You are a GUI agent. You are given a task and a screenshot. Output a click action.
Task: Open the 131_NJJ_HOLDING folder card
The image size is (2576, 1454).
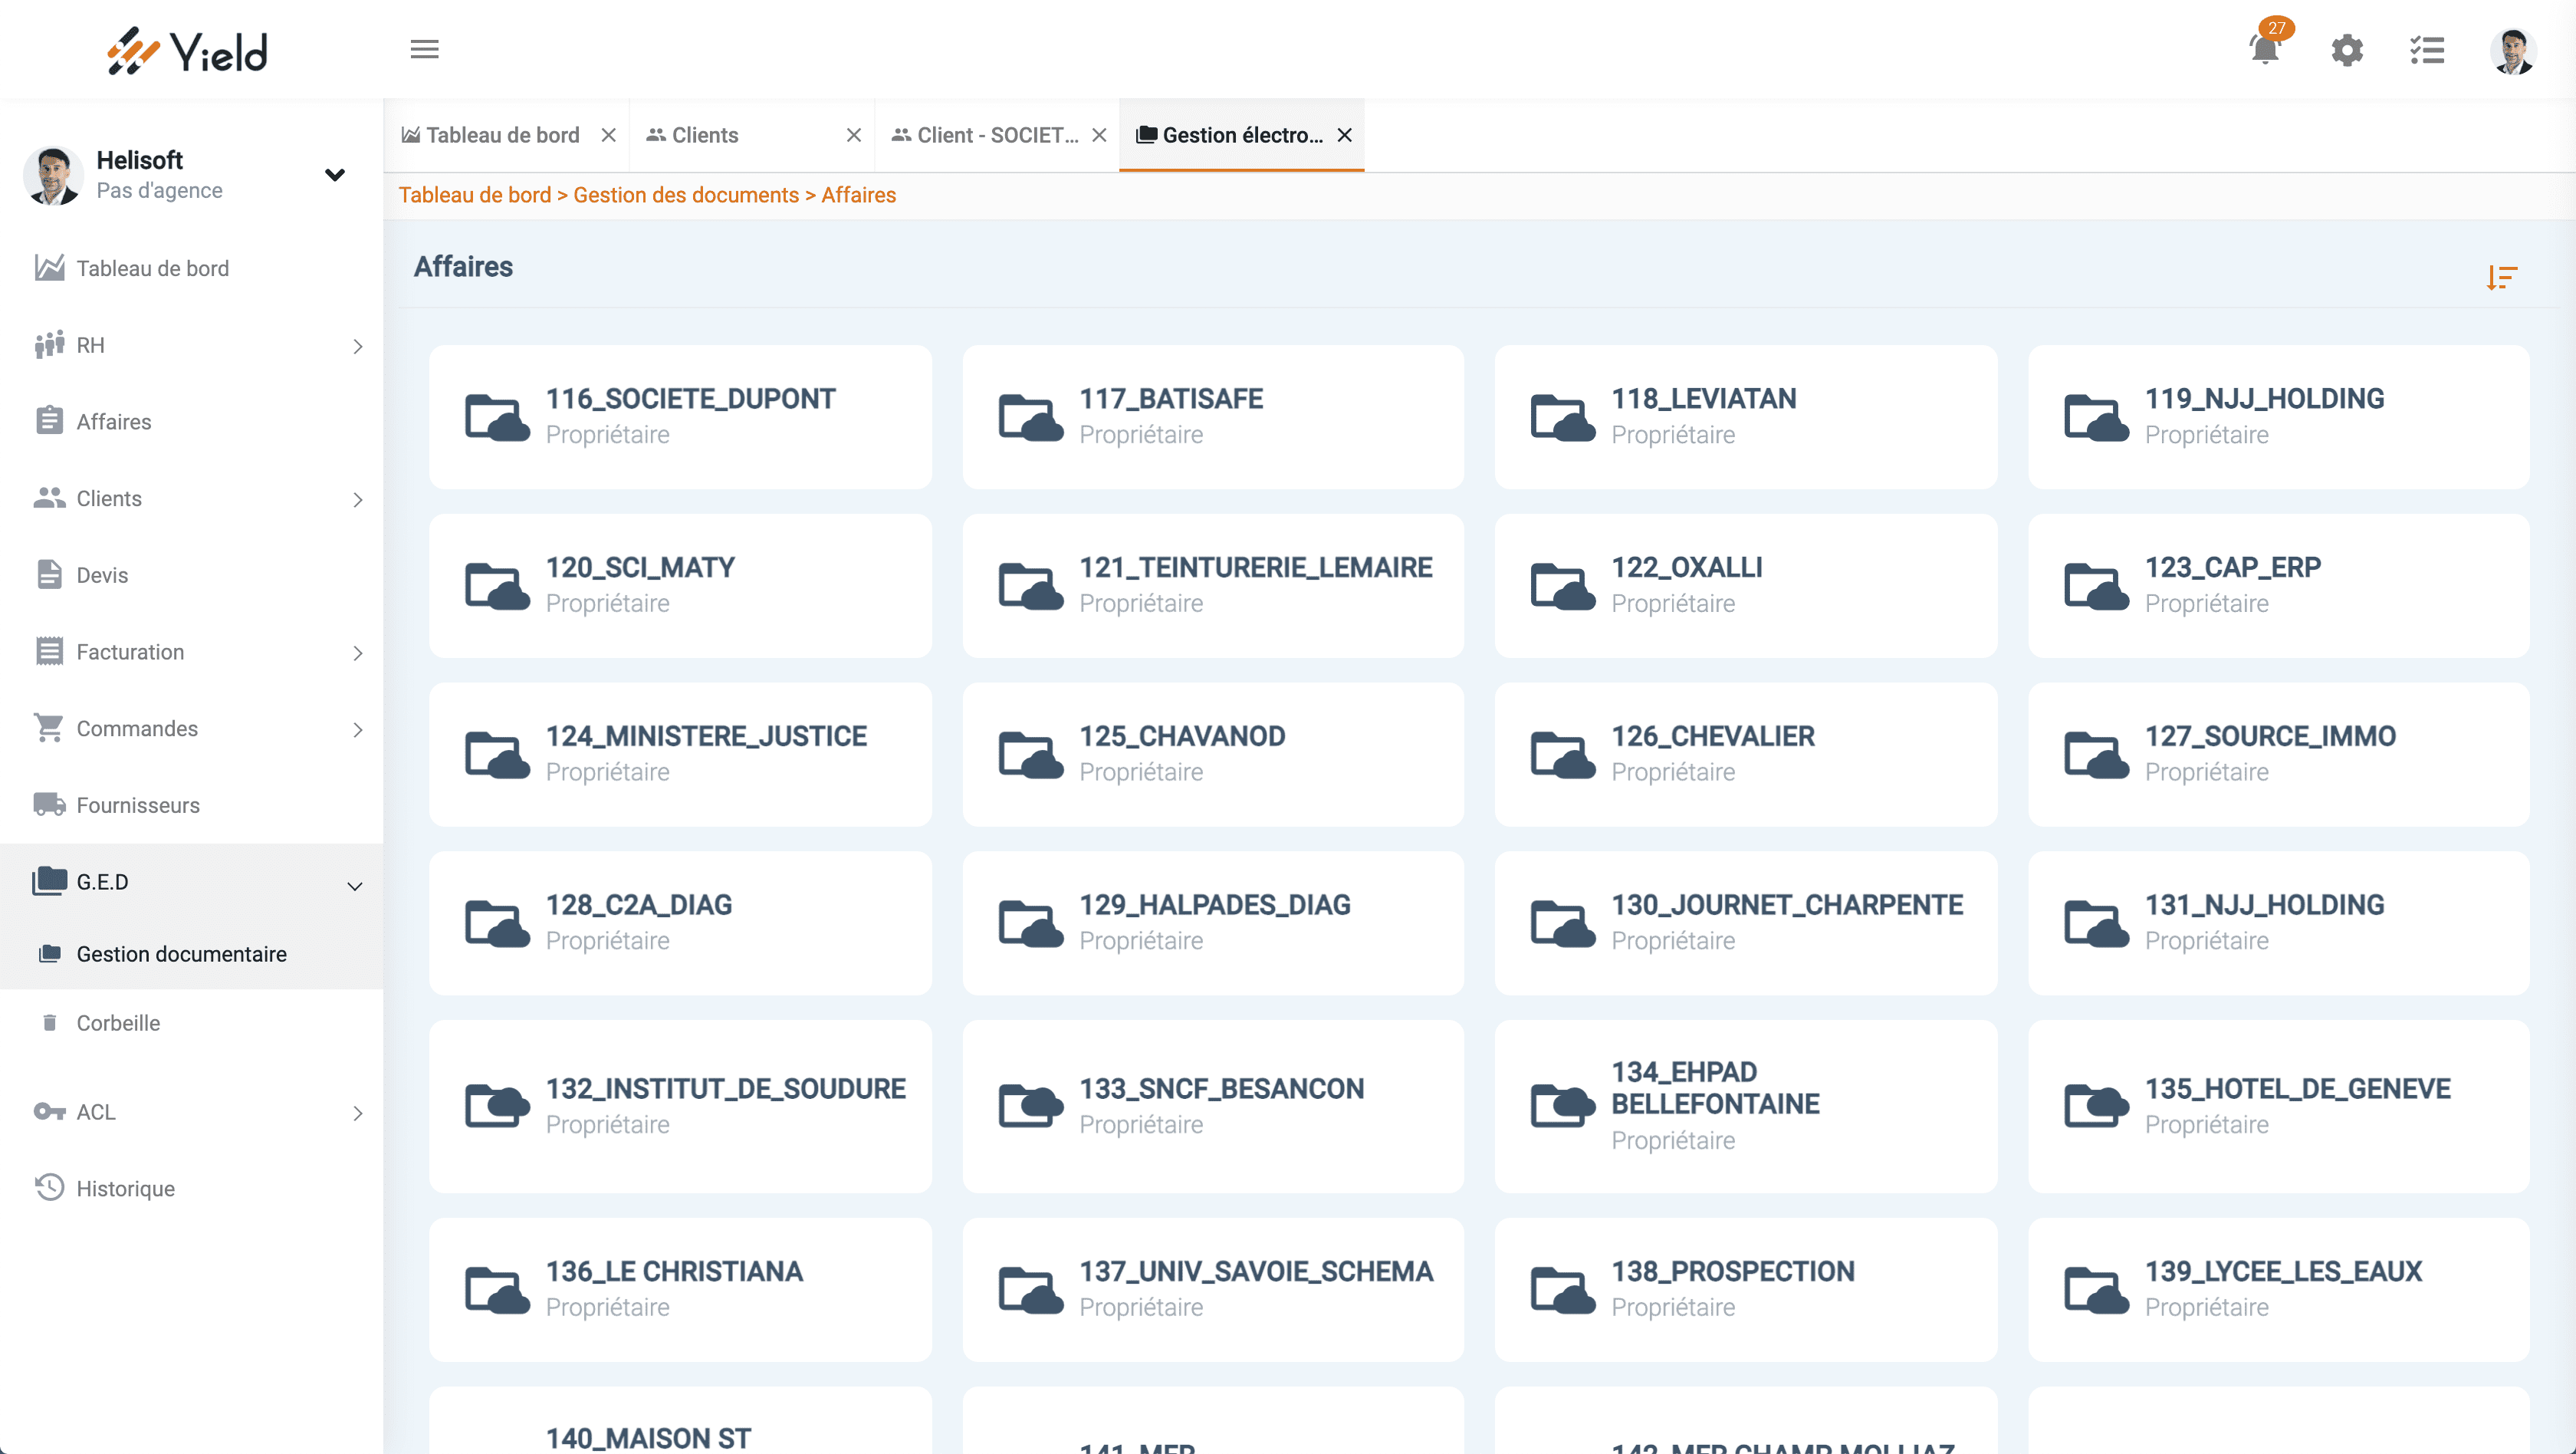tap(2279, 923)
